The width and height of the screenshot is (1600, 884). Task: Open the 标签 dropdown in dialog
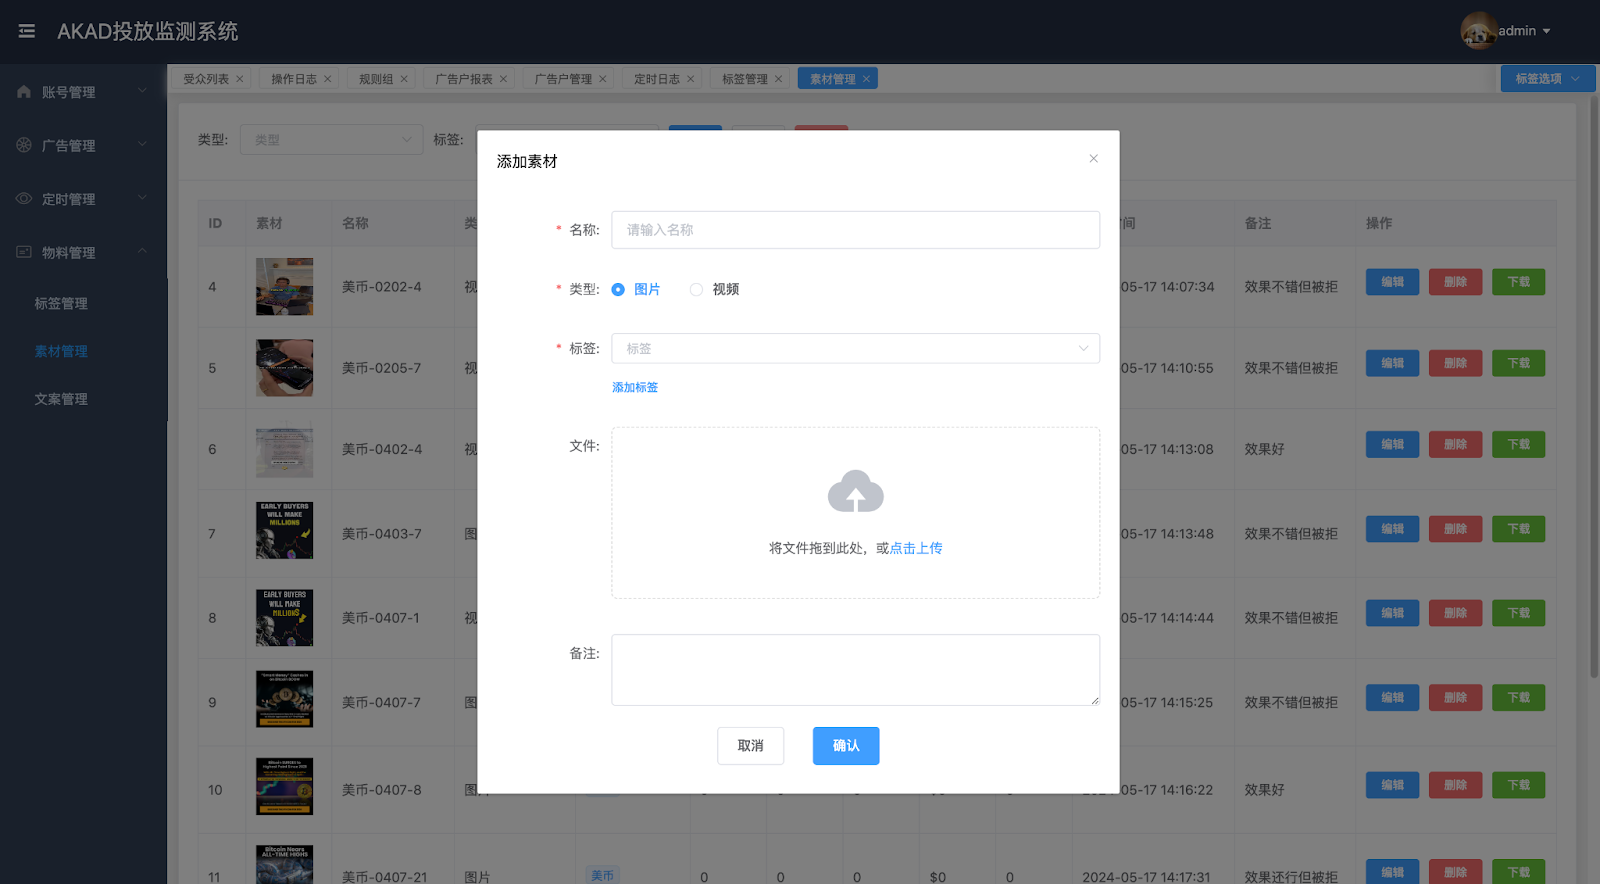pos(855,349)
